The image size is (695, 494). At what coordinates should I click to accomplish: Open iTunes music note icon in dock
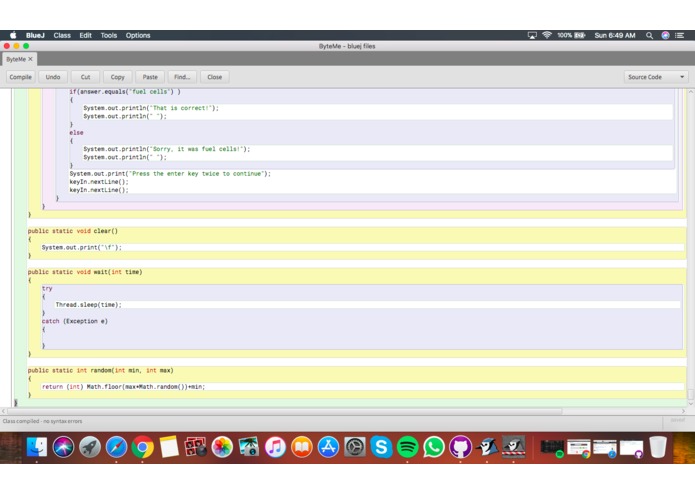click(x=275, y=447)
